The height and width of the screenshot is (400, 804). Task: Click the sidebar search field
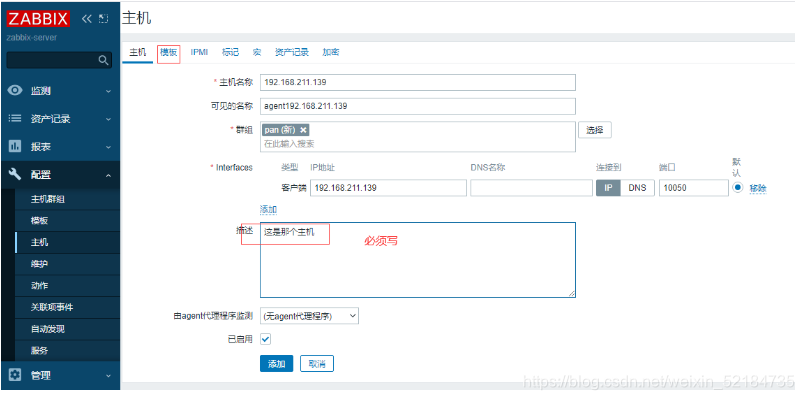coord(52,60)
